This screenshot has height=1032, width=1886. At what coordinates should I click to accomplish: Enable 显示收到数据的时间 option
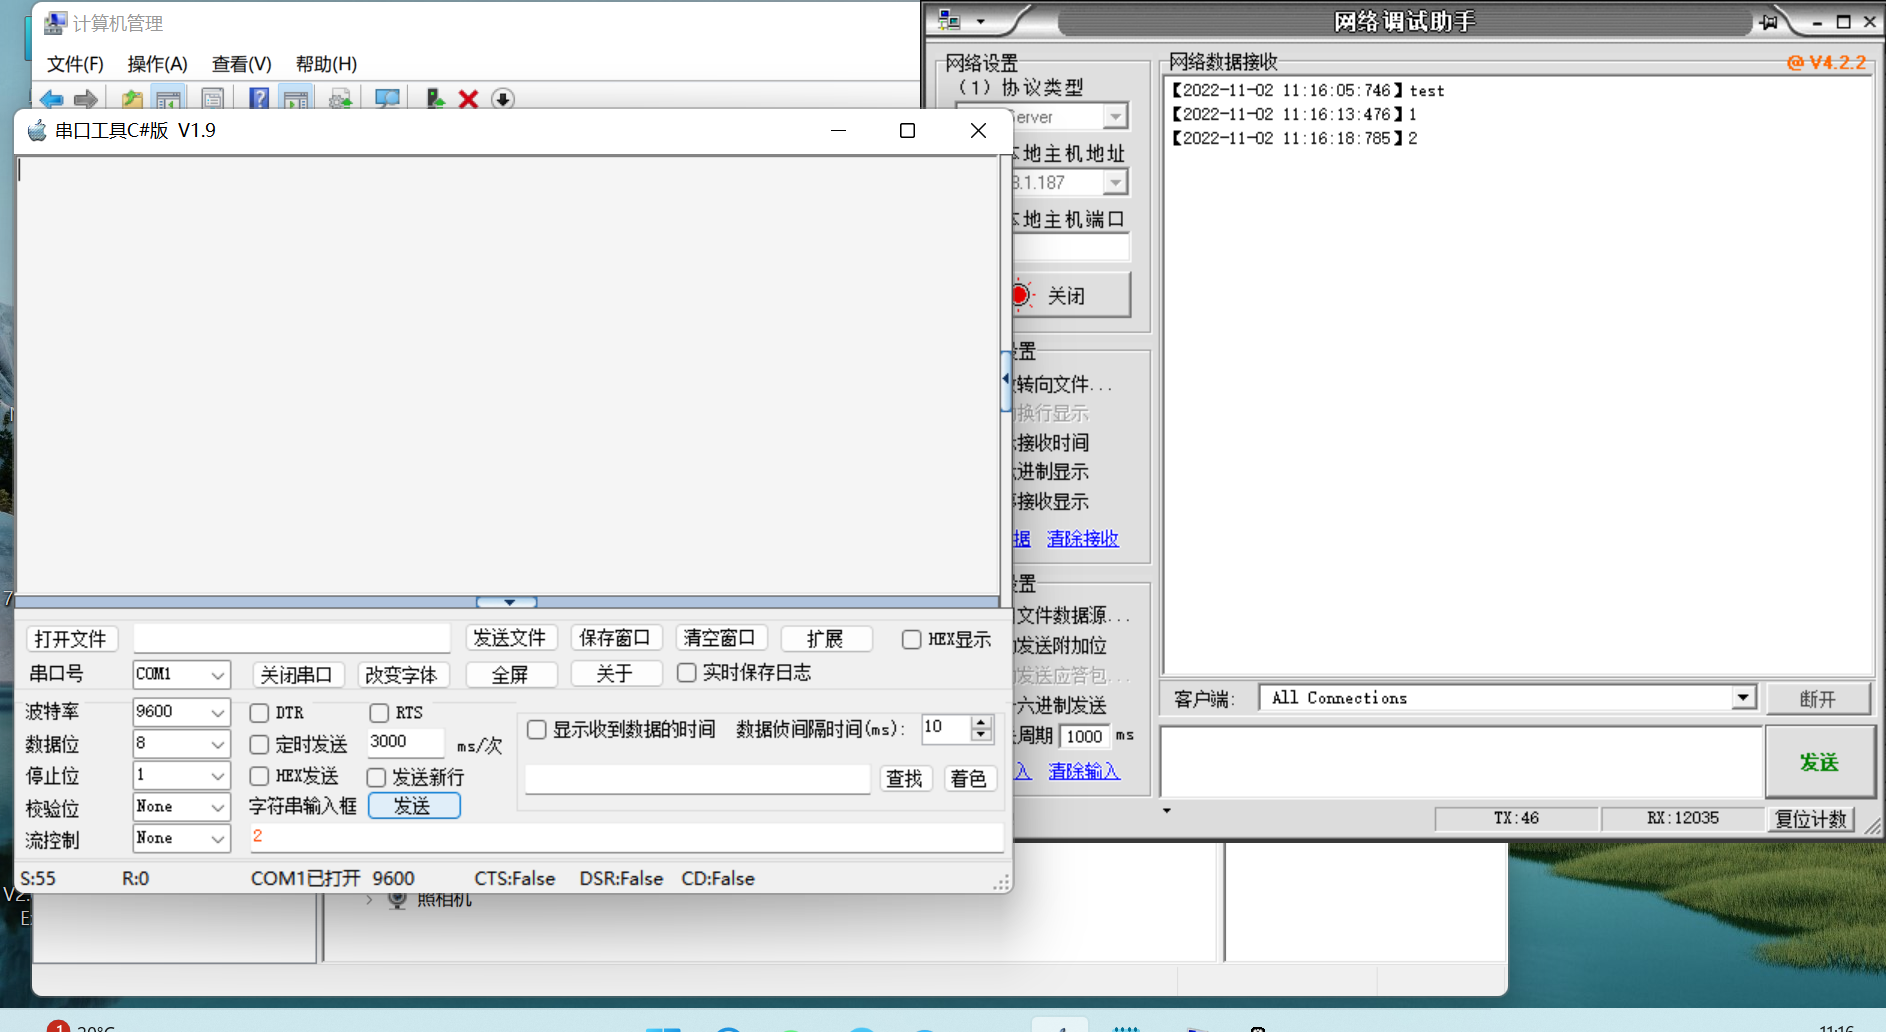(x=537, y=730)
